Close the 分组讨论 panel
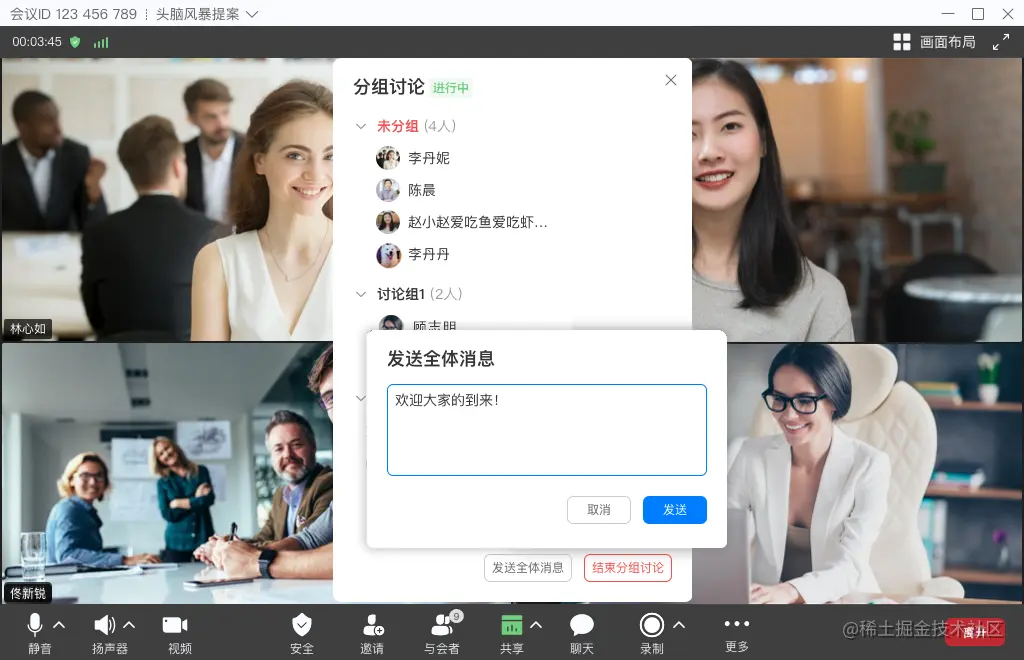This screenshot has width=1024, height=660. coord(671,80)
